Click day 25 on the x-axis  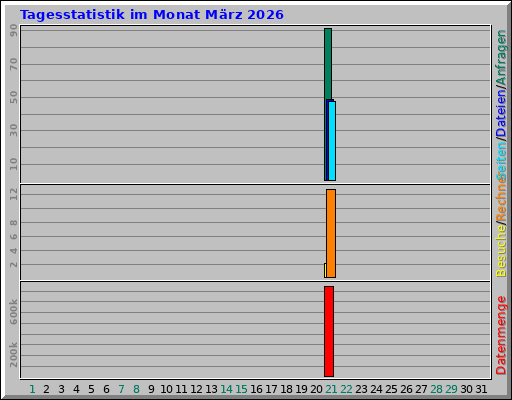click(391, 389)
